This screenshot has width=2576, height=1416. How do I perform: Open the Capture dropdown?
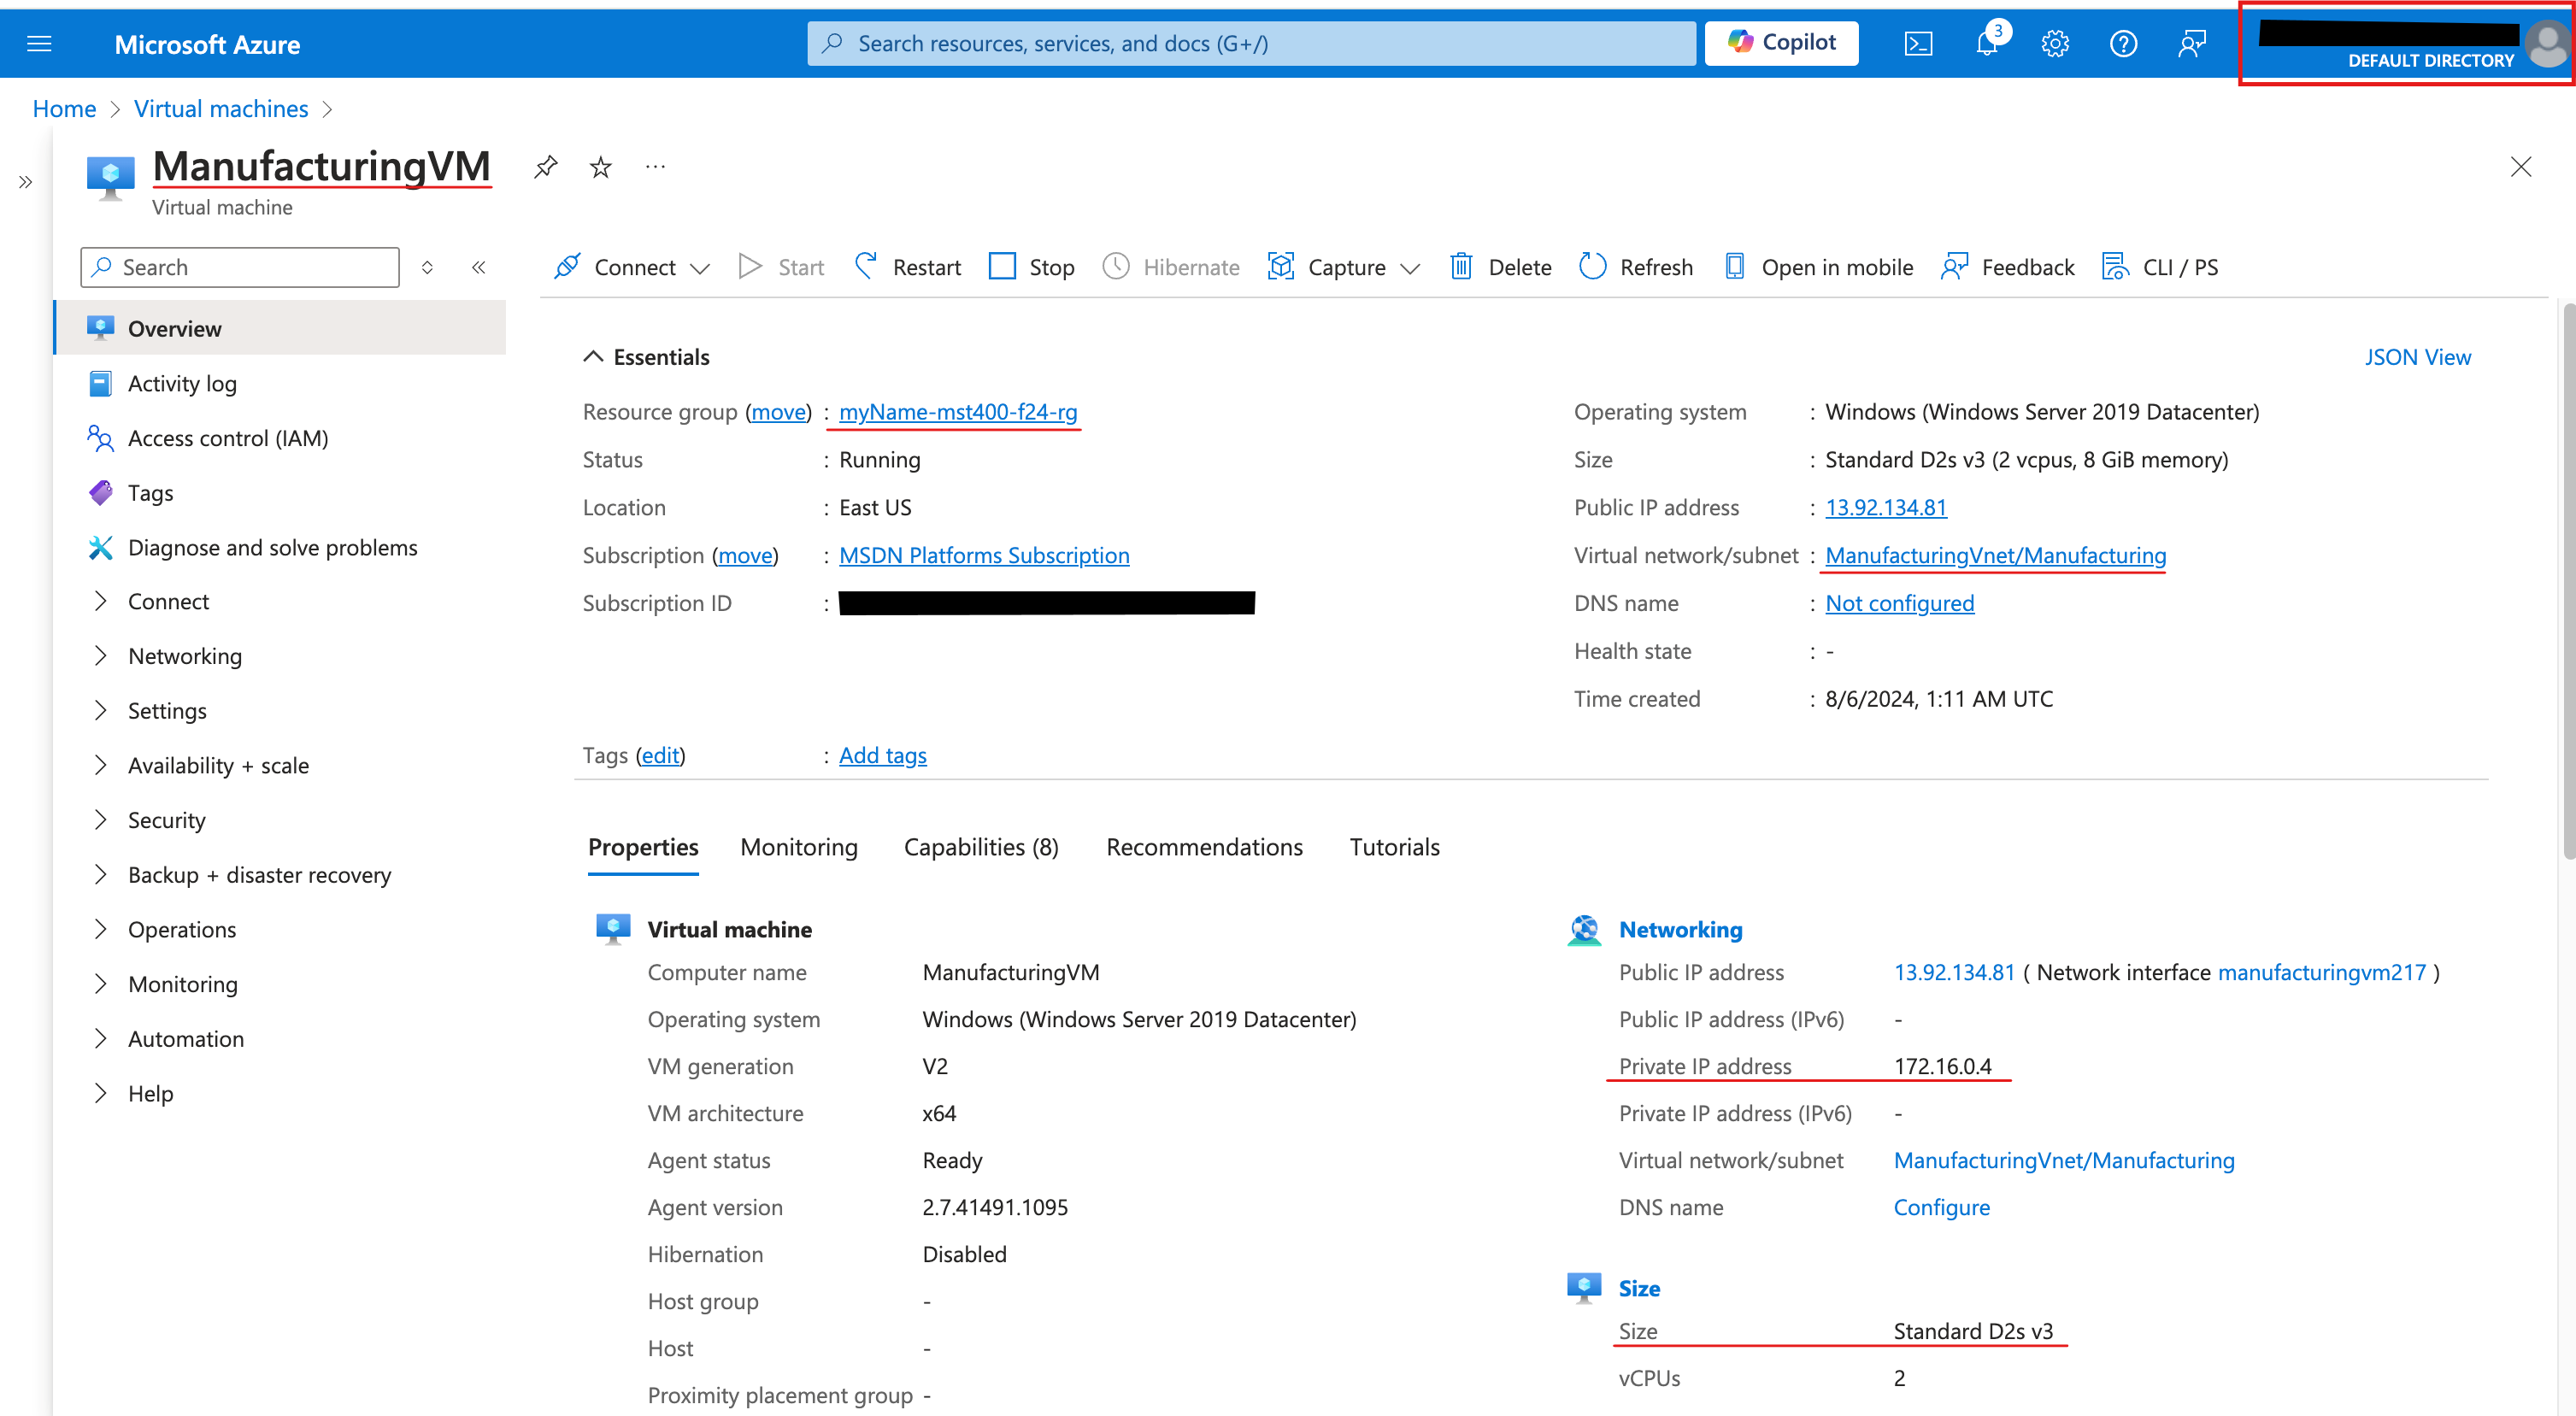click(1344, 267)
